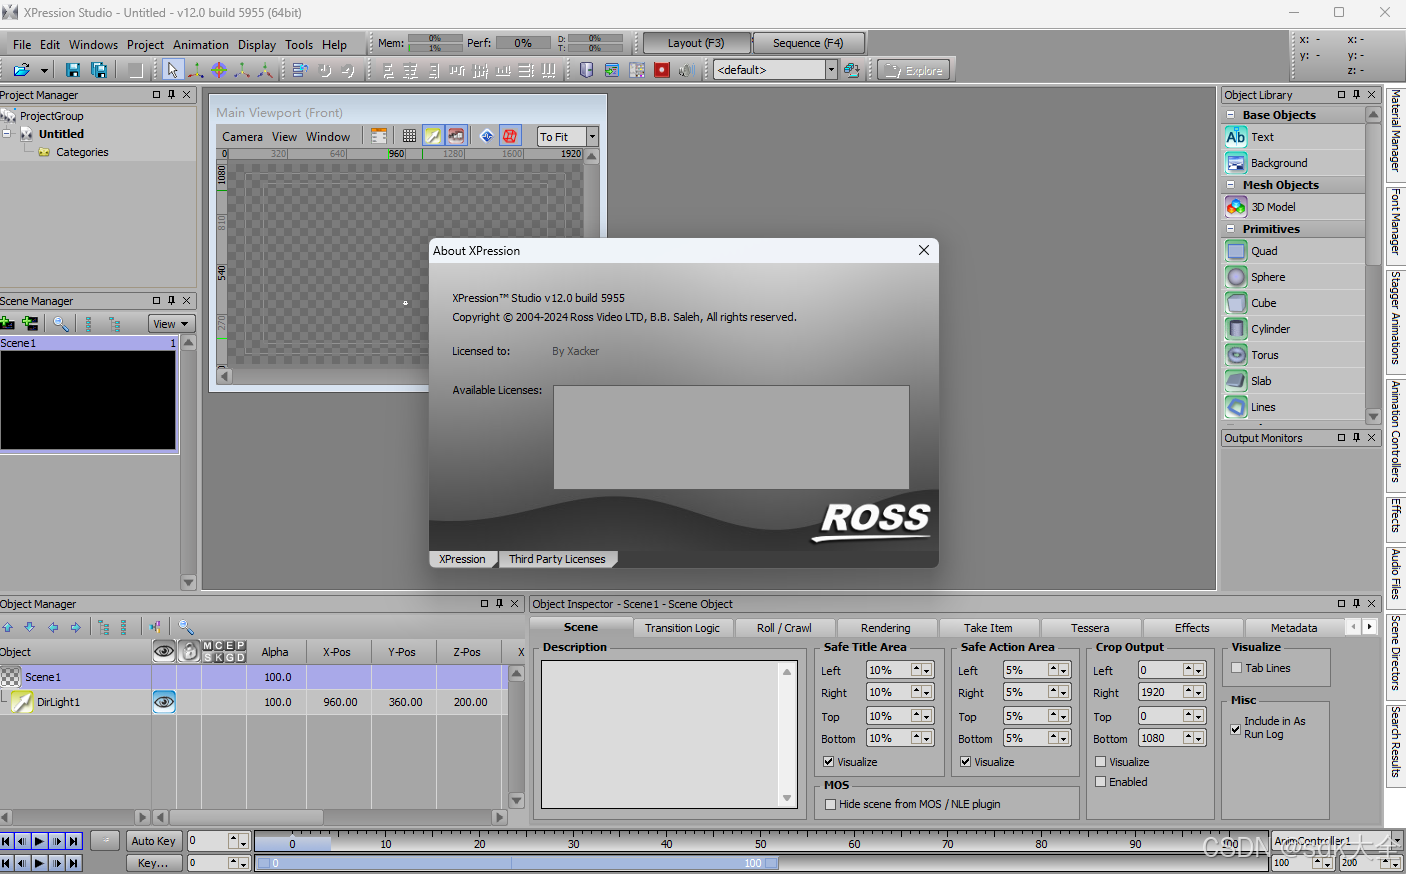Enable Hide scene from MOS / NLE plugin
Screen dimensions: 1406x874
coord(830,804)
